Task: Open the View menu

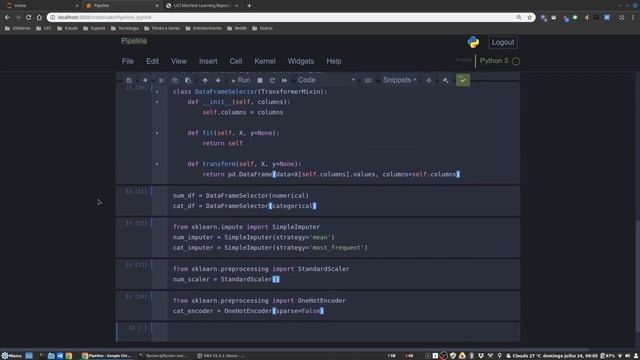Action: (179, 61)
